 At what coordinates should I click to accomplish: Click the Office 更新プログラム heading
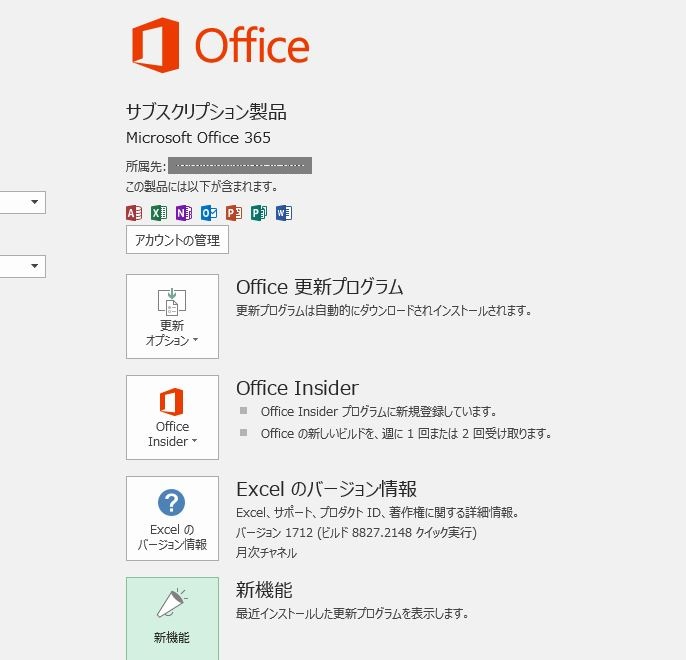tap(319, 287)
